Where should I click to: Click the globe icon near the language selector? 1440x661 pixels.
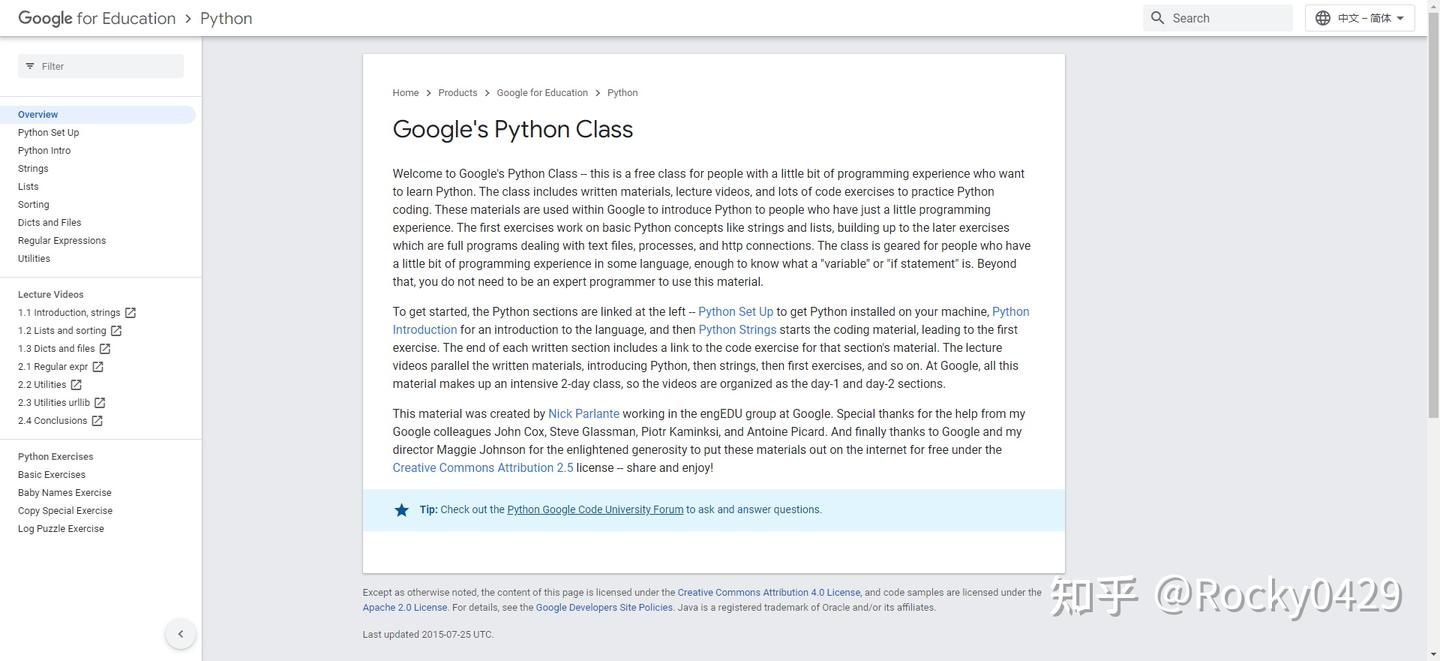coord(1322,17)
